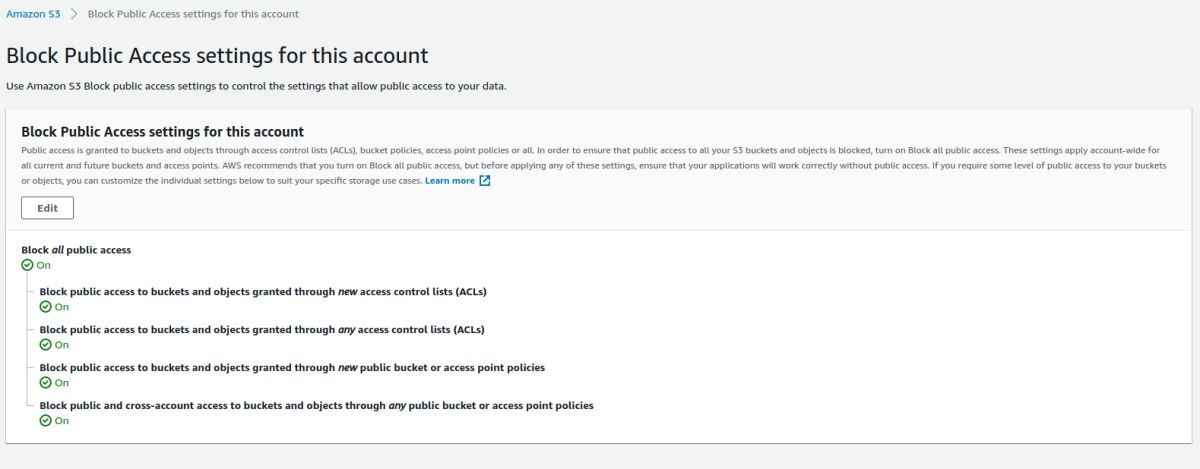Click the On text under Block all public access

(43, 265)
